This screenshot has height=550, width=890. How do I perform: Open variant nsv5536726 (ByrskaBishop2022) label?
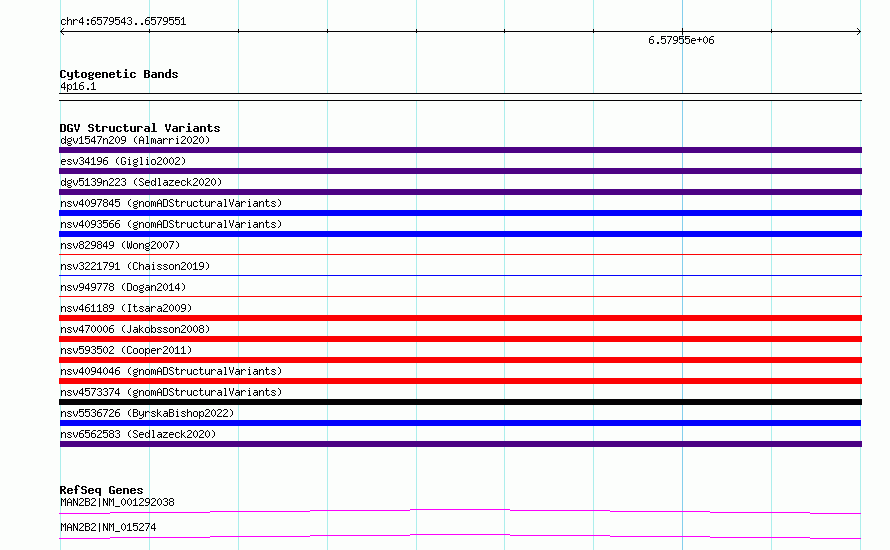[147, 413]
